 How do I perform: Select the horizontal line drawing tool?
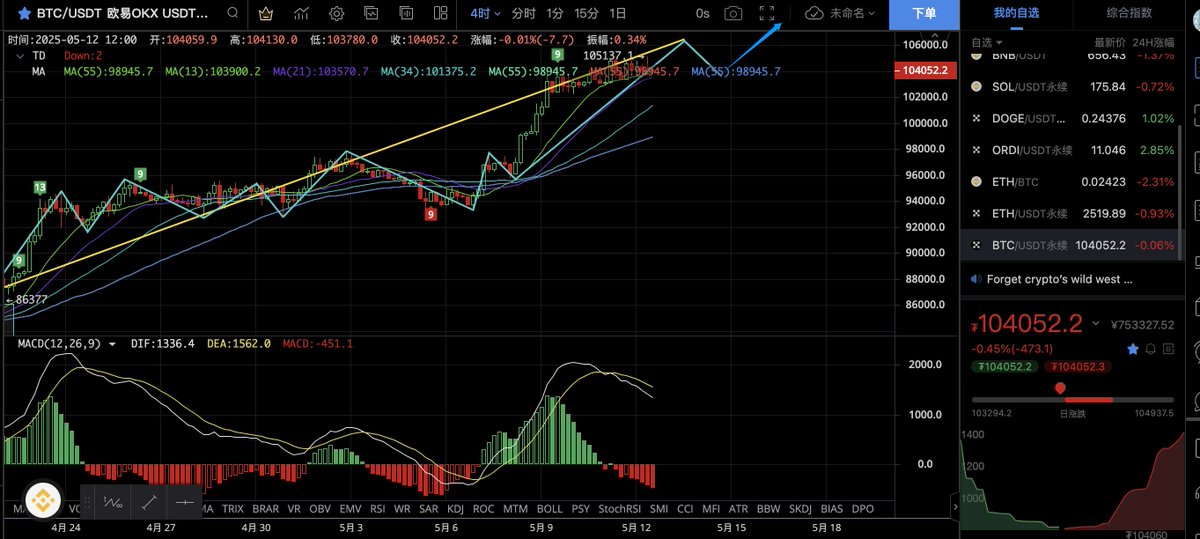coord(184,502)
